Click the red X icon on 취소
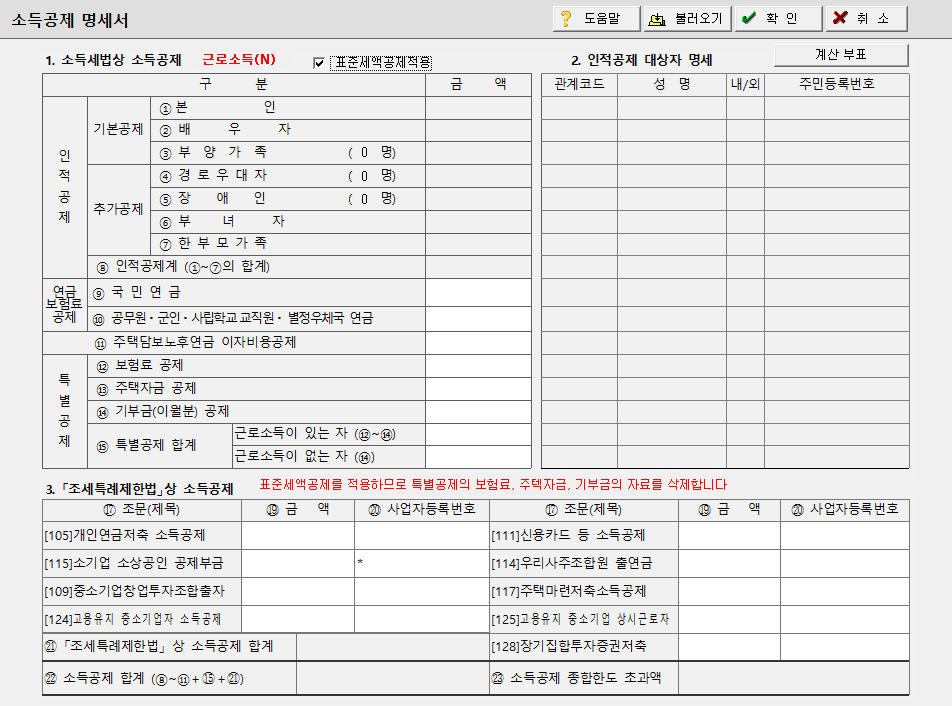952x706 pixels. tap(840, 18)
